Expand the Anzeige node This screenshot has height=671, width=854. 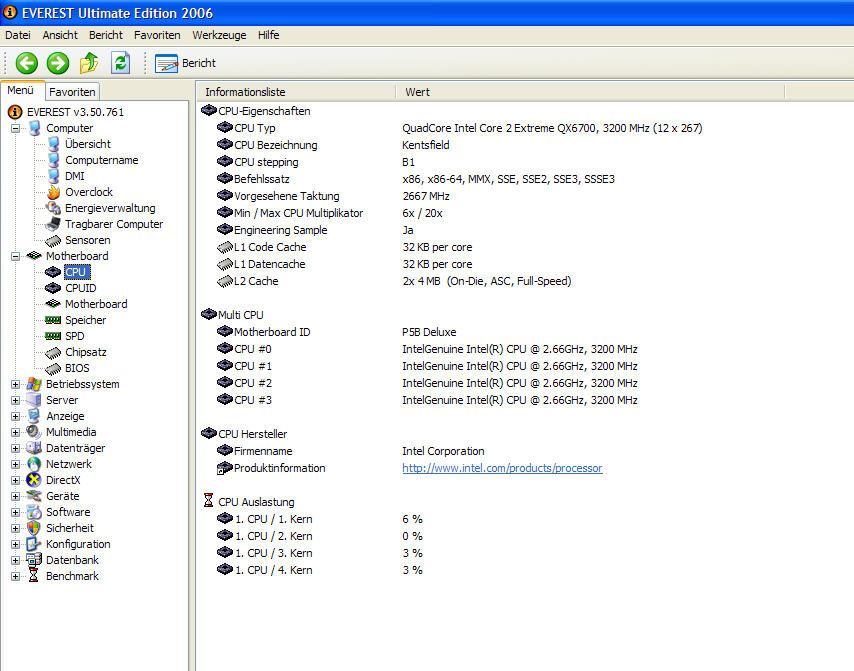(x=15, y=417)
